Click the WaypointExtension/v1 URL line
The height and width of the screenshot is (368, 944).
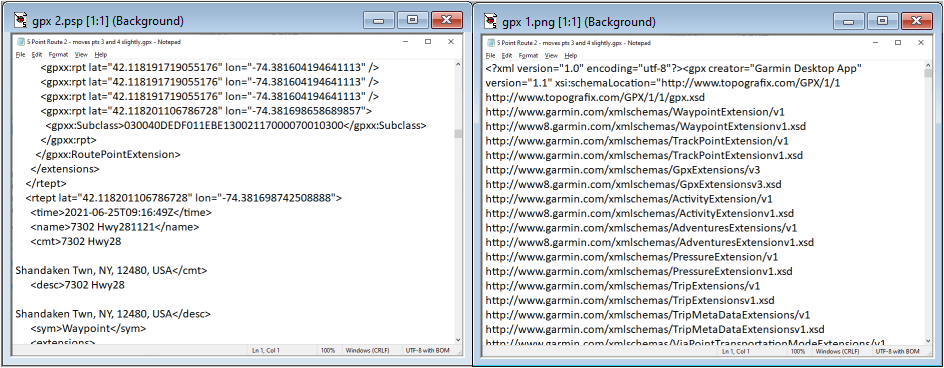click(635, 111)
